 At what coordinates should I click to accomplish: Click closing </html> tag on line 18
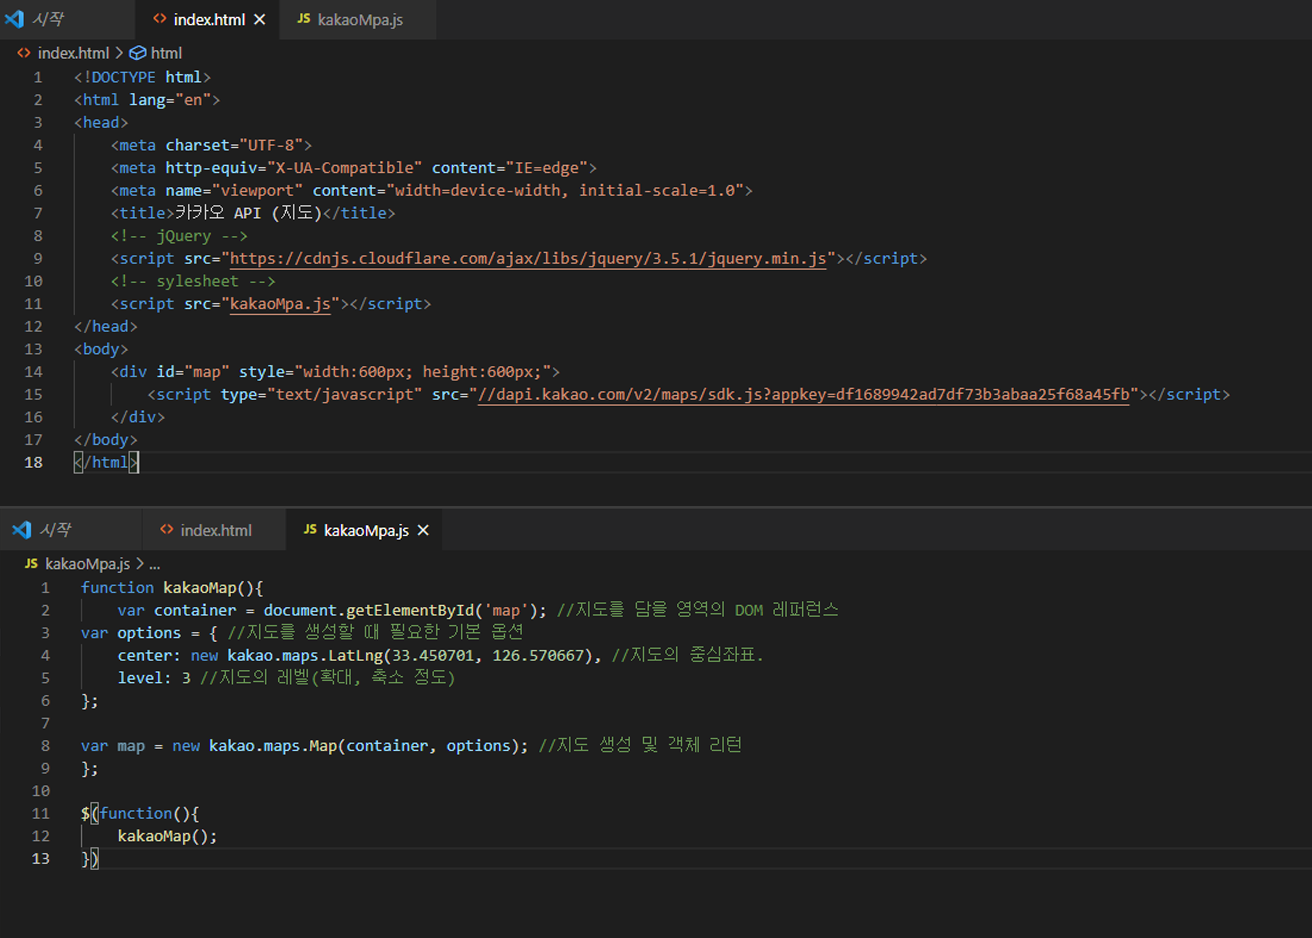click(x=106, y=463)
